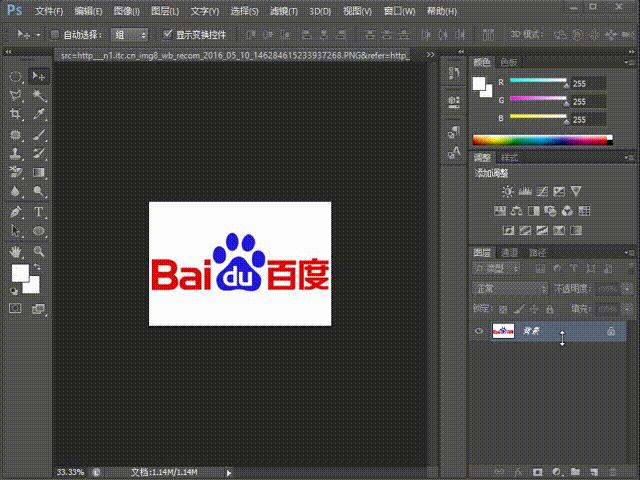Add Vibrance adjustment

(576, 191)
